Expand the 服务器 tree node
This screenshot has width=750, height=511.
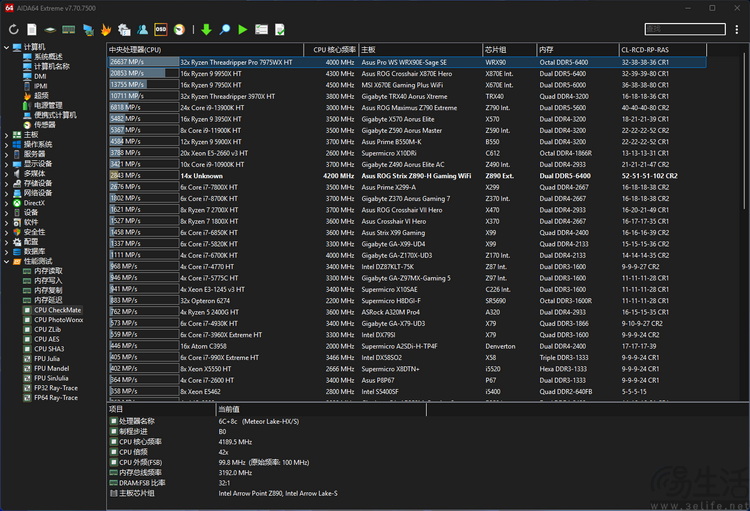(x=6, y=154)
